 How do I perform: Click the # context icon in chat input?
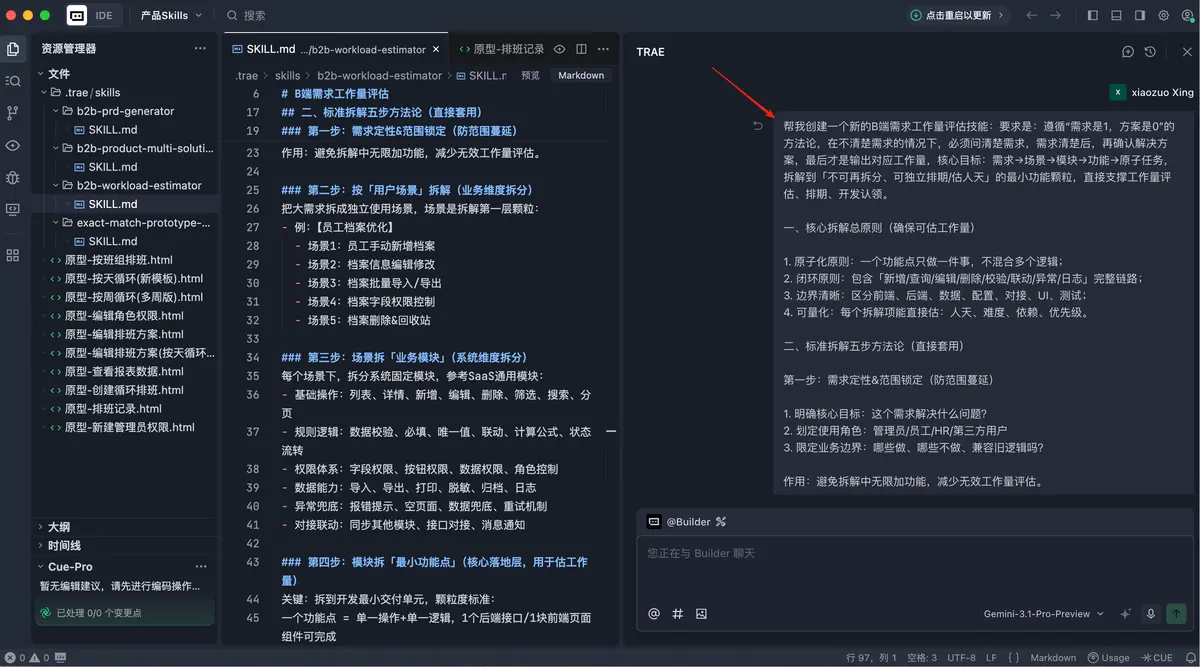678,614
